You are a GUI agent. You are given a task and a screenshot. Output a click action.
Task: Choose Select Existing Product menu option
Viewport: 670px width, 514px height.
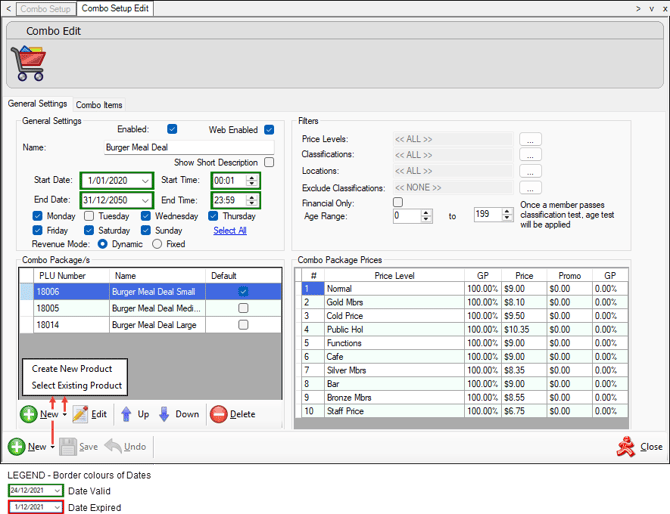click(x=77, y=385)
